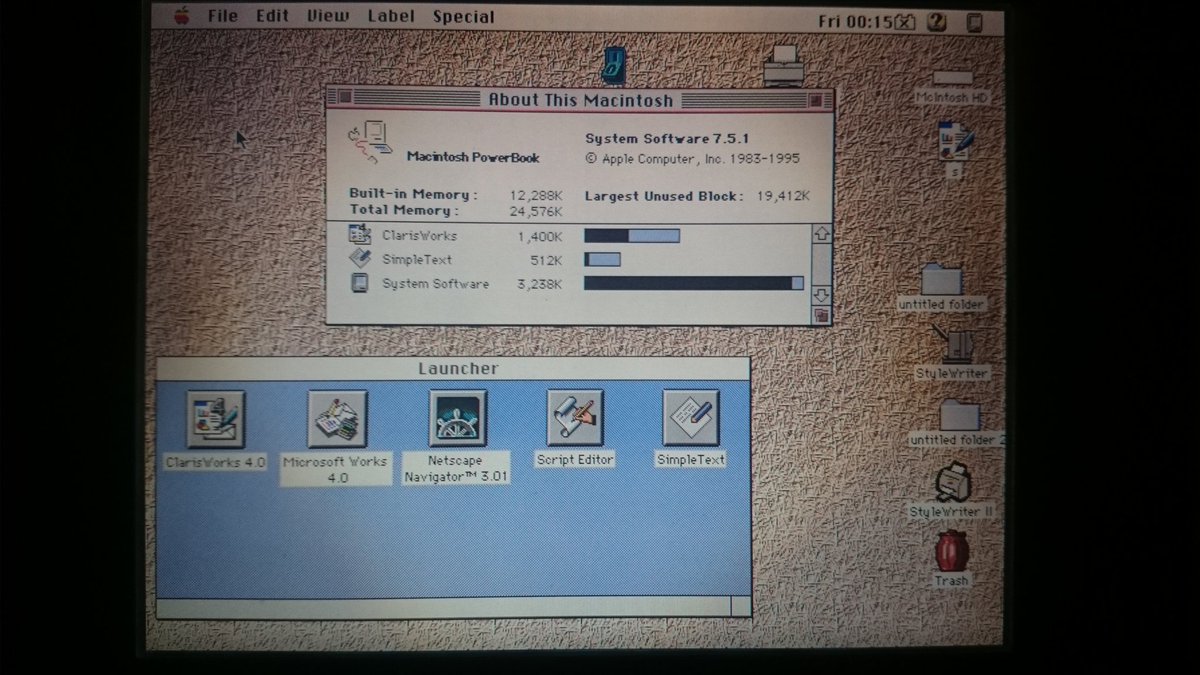The width and height of the screenshot is (1200, 675).
Task: Open the File menu
Action: tap(223, 16)
